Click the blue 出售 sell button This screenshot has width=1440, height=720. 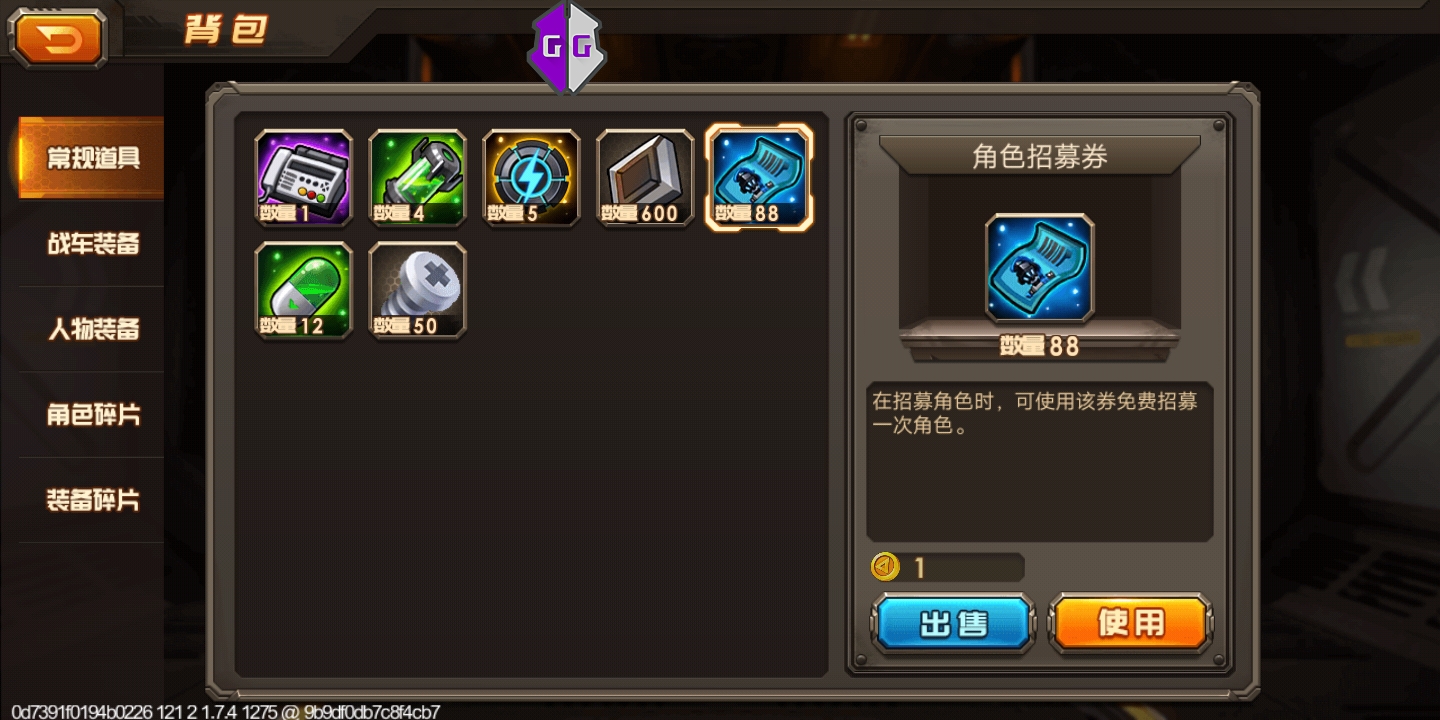point(953,624)
